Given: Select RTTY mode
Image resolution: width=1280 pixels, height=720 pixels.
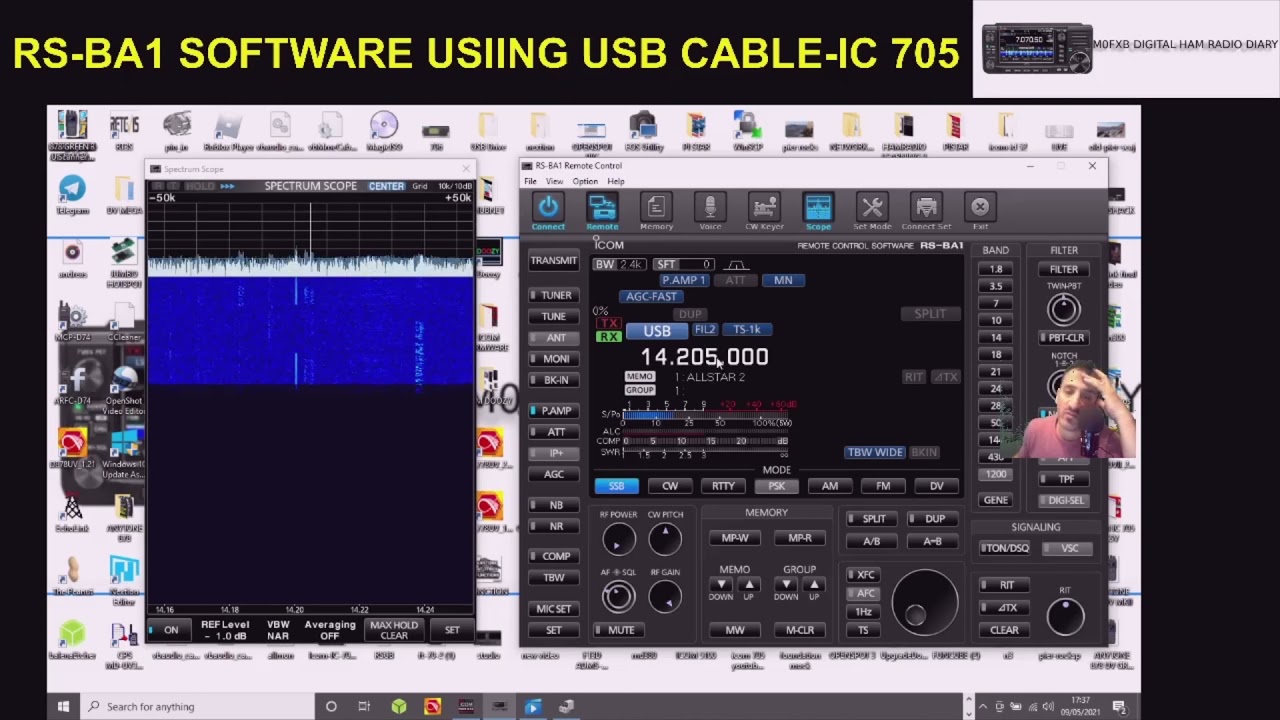Looking at the screenshot, I should 723,486.
